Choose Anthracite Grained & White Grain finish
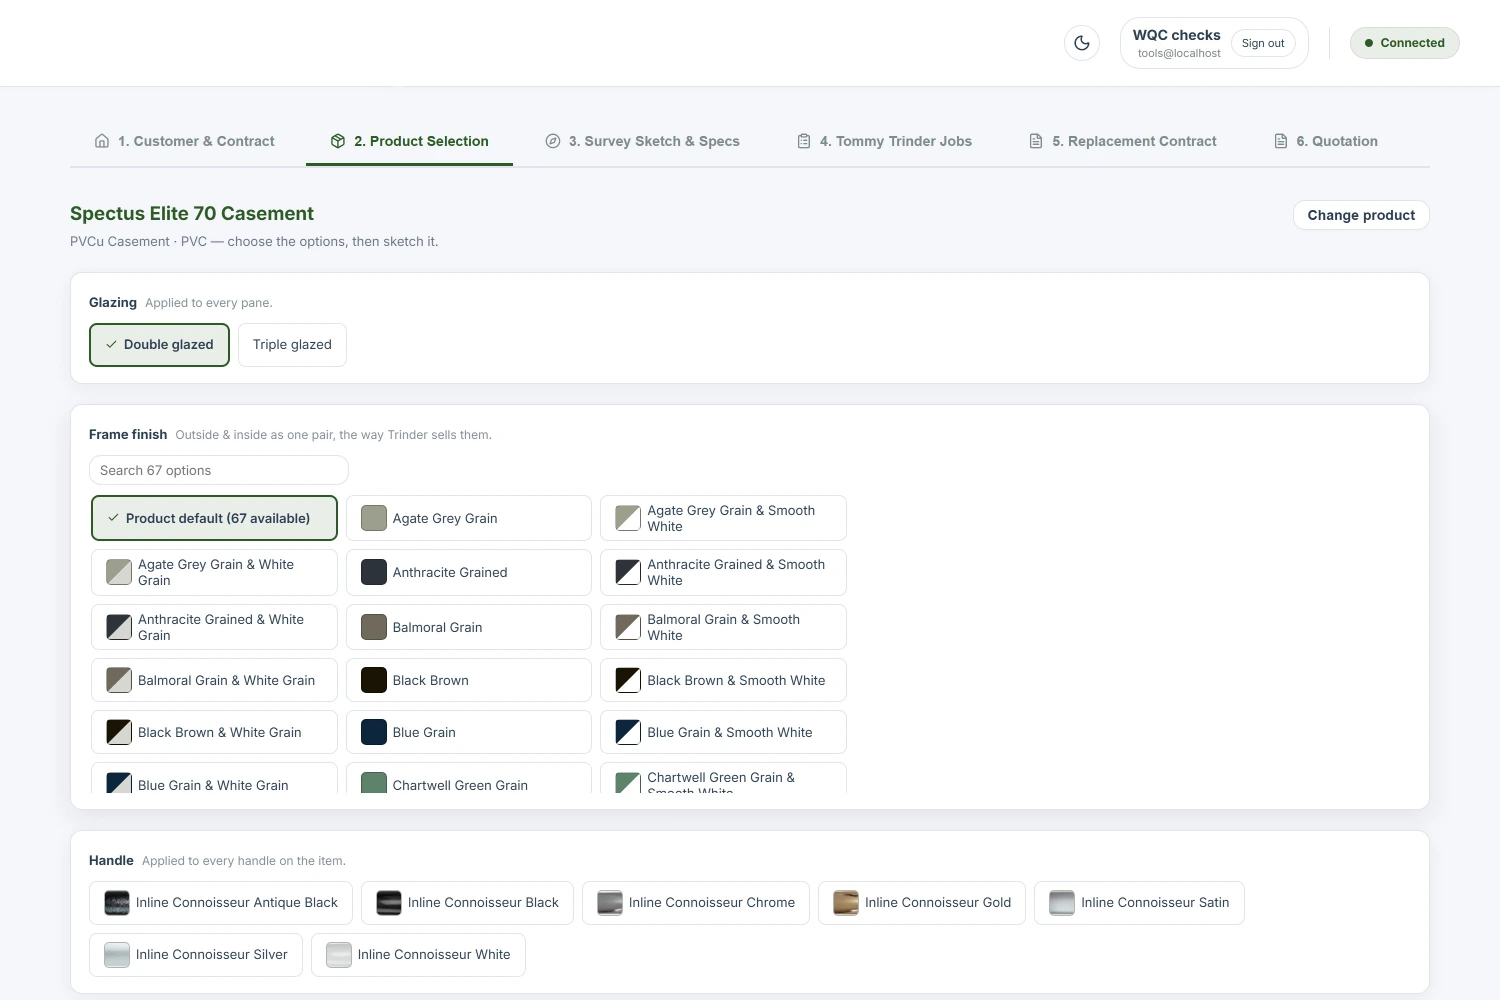The width and height of the screenshot is (1500, 1000). [214, 627]
